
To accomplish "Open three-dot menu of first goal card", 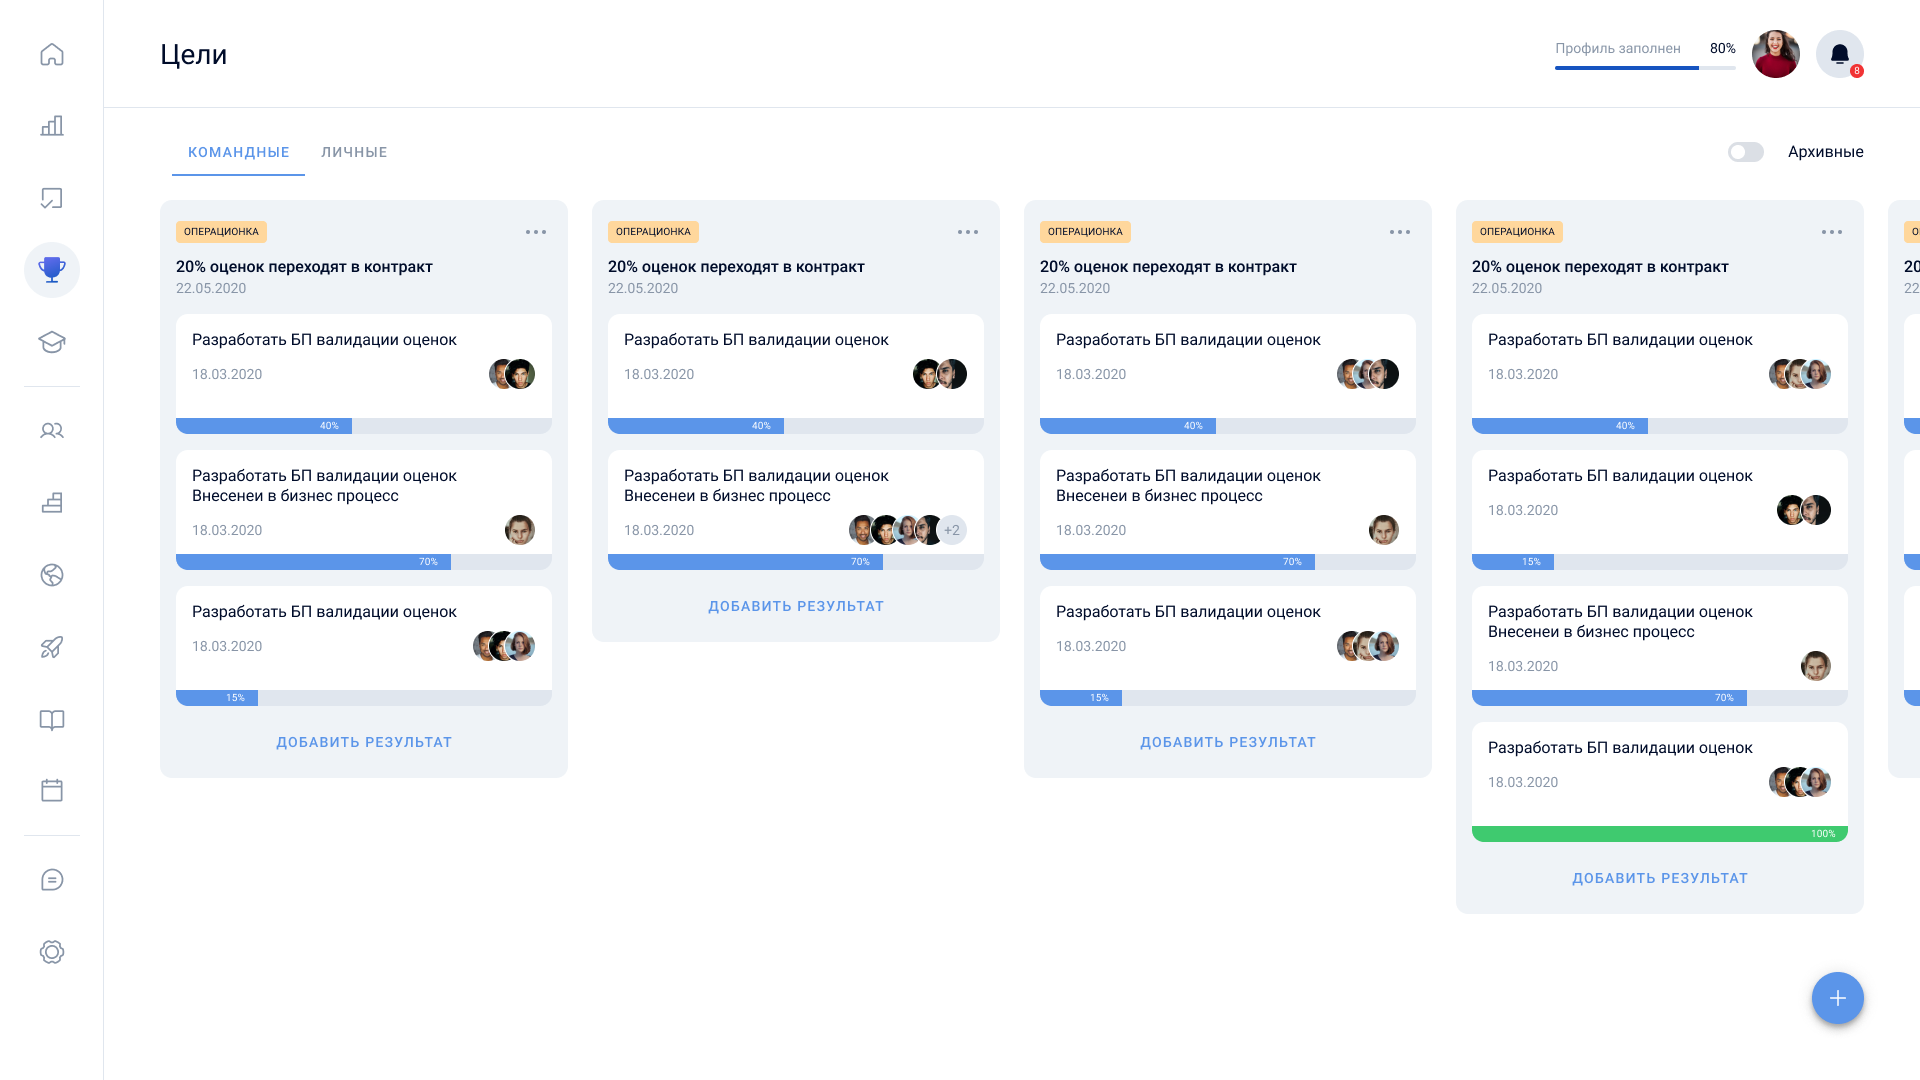I will (536, 232).
